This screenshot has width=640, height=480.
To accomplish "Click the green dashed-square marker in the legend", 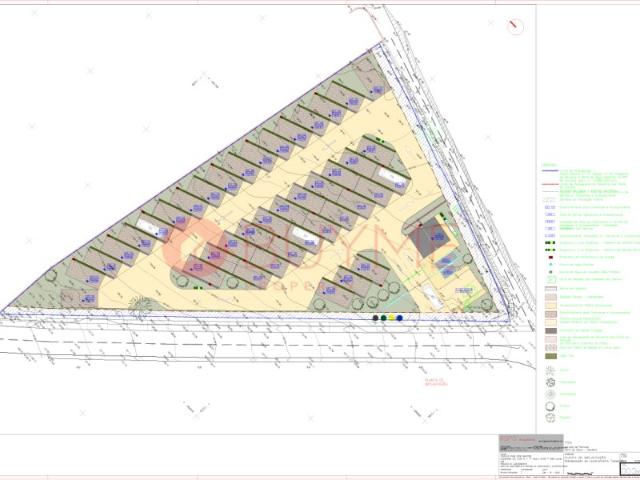I will pos(551,280).
